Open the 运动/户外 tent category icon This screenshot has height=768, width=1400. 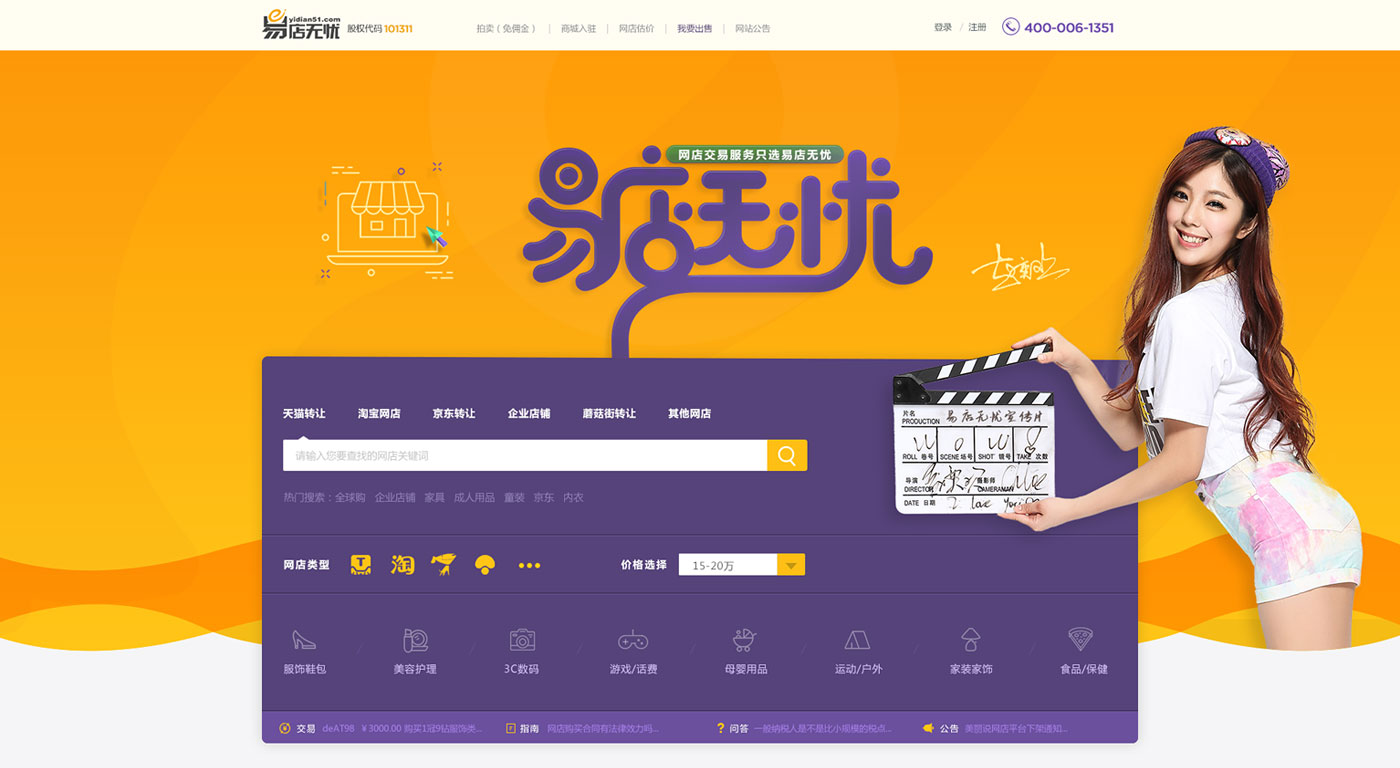(858, 640)
